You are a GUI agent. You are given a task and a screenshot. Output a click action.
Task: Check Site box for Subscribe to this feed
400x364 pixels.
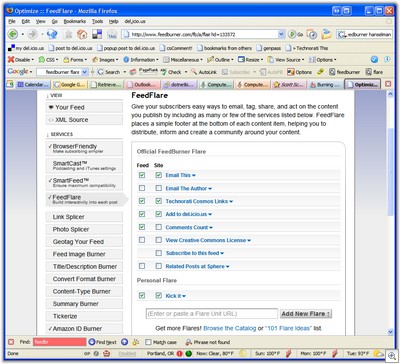pyautogui.click(x=159, y=253)
